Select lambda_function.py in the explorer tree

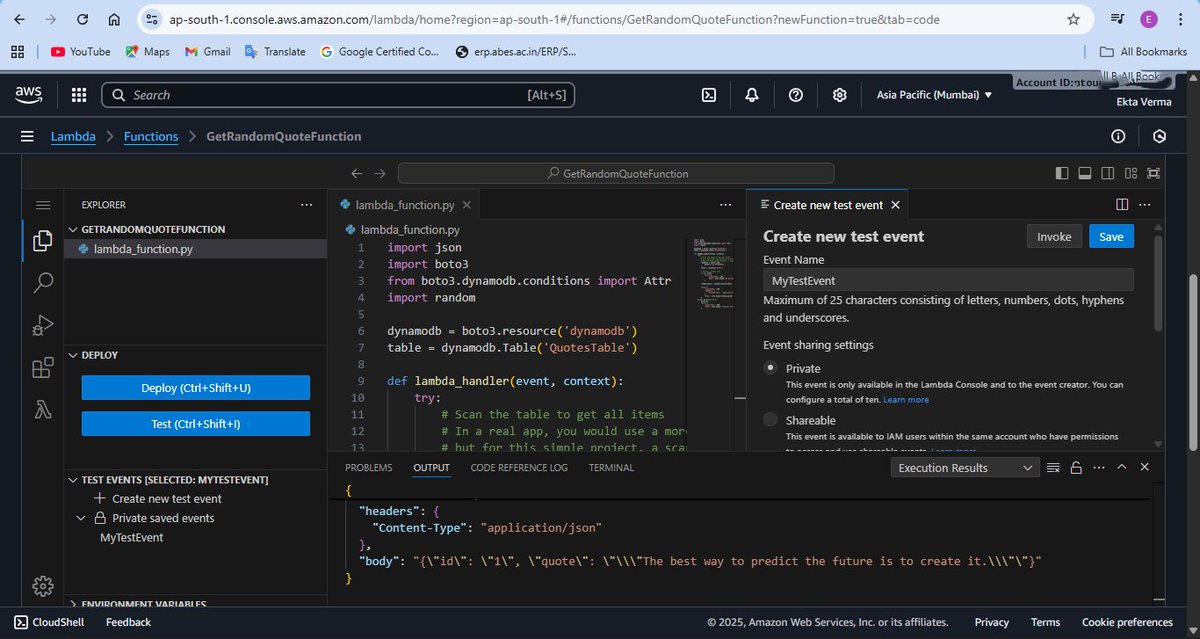pyautogui.click(x=195, y=249)
